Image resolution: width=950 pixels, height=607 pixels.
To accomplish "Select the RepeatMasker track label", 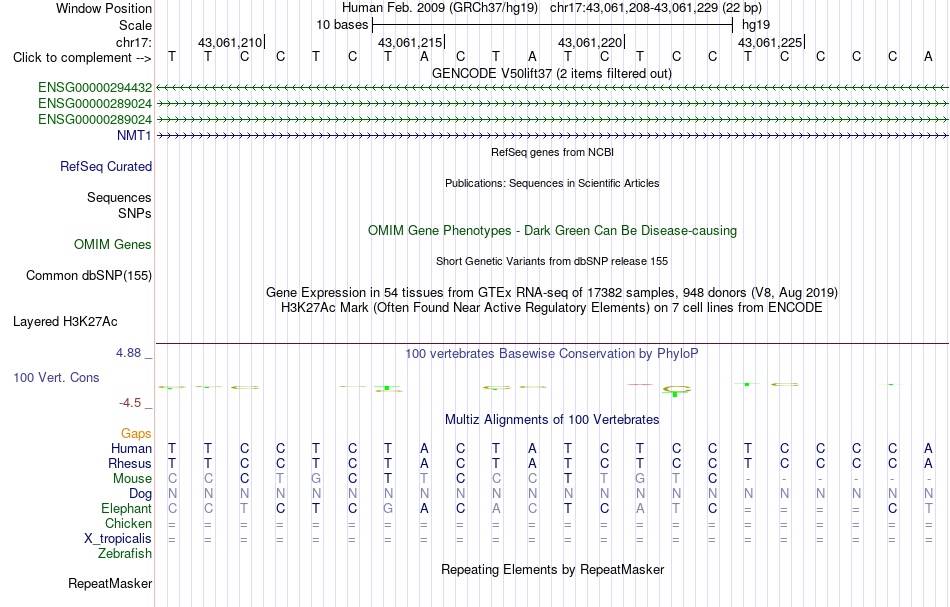I will click(110, 584).
